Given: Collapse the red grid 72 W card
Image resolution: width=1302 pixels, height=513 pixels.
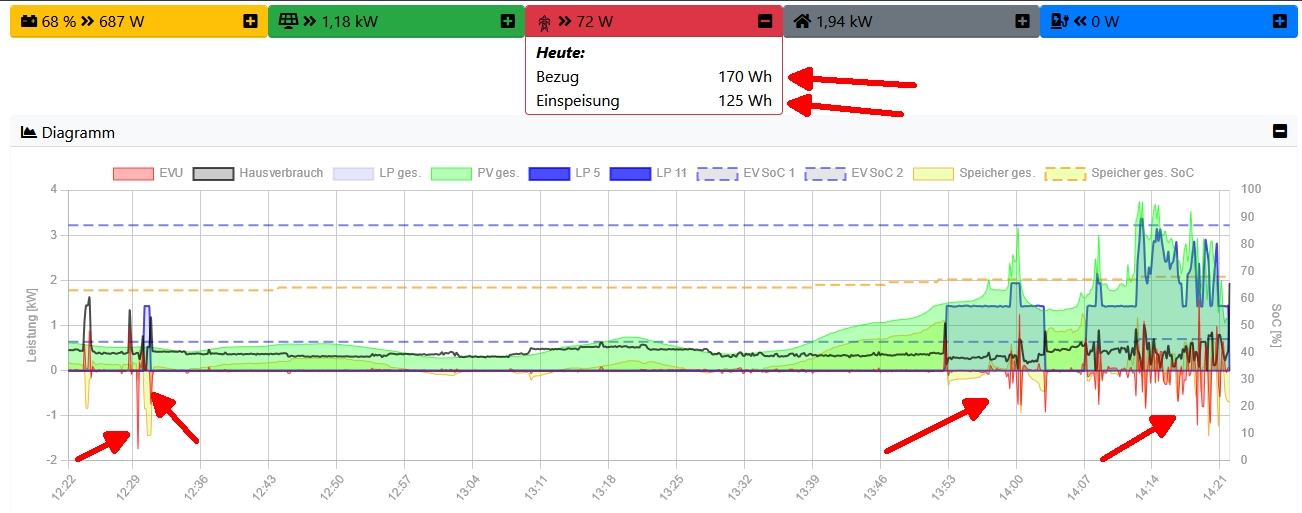Looking at the screenshot, I should click(765, 21).
